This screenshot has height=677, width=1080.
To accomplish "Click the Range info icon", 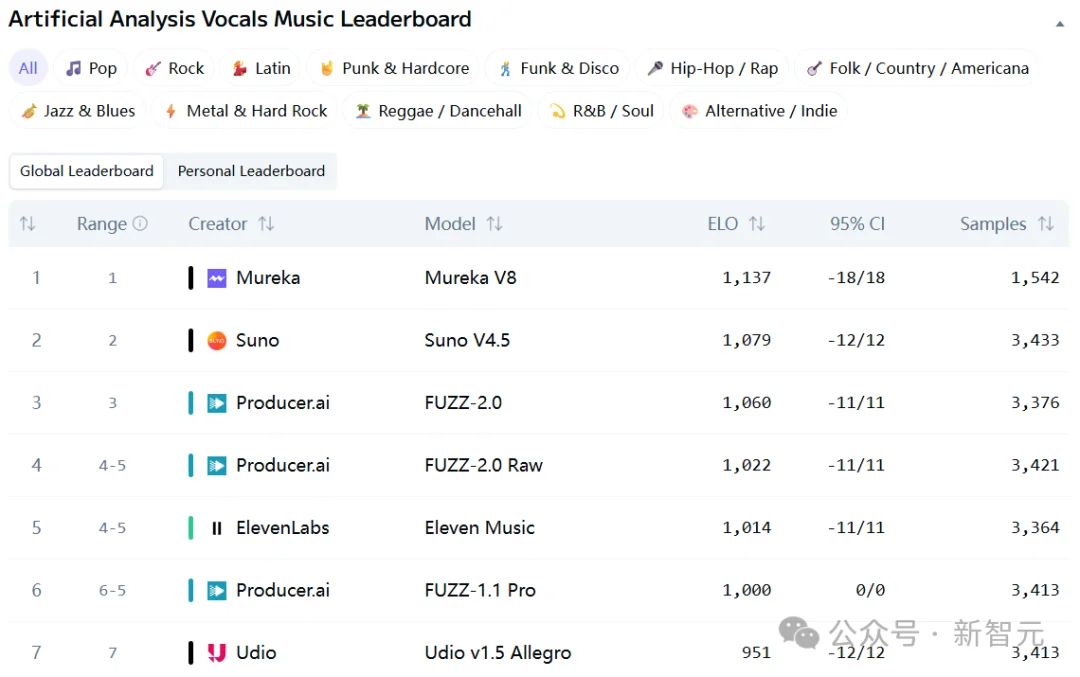I will pyautogui.click(x=140, y=224).
